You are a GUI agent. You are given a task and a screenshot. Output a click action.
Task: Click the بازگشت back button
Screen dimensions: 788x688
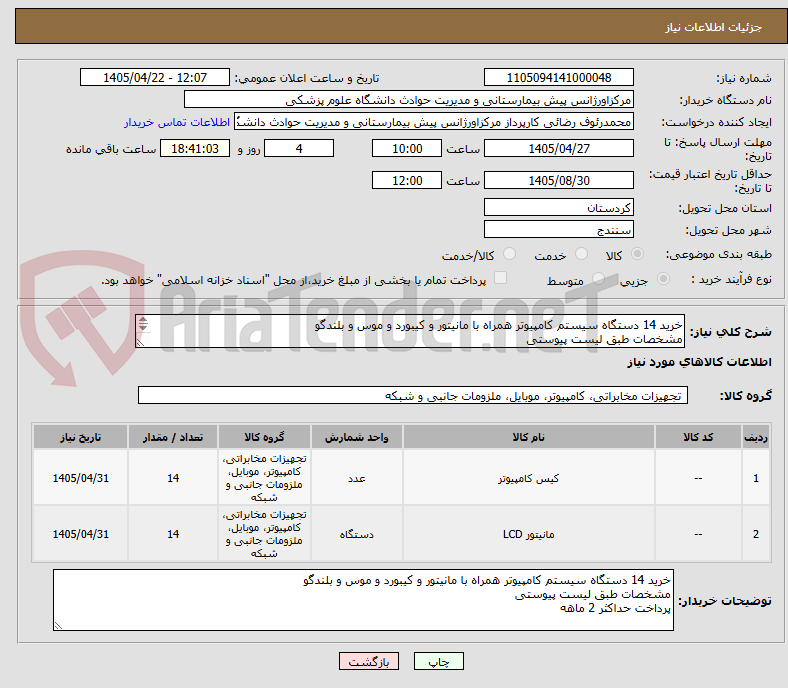pyautogui.click(x=369, y=661)
